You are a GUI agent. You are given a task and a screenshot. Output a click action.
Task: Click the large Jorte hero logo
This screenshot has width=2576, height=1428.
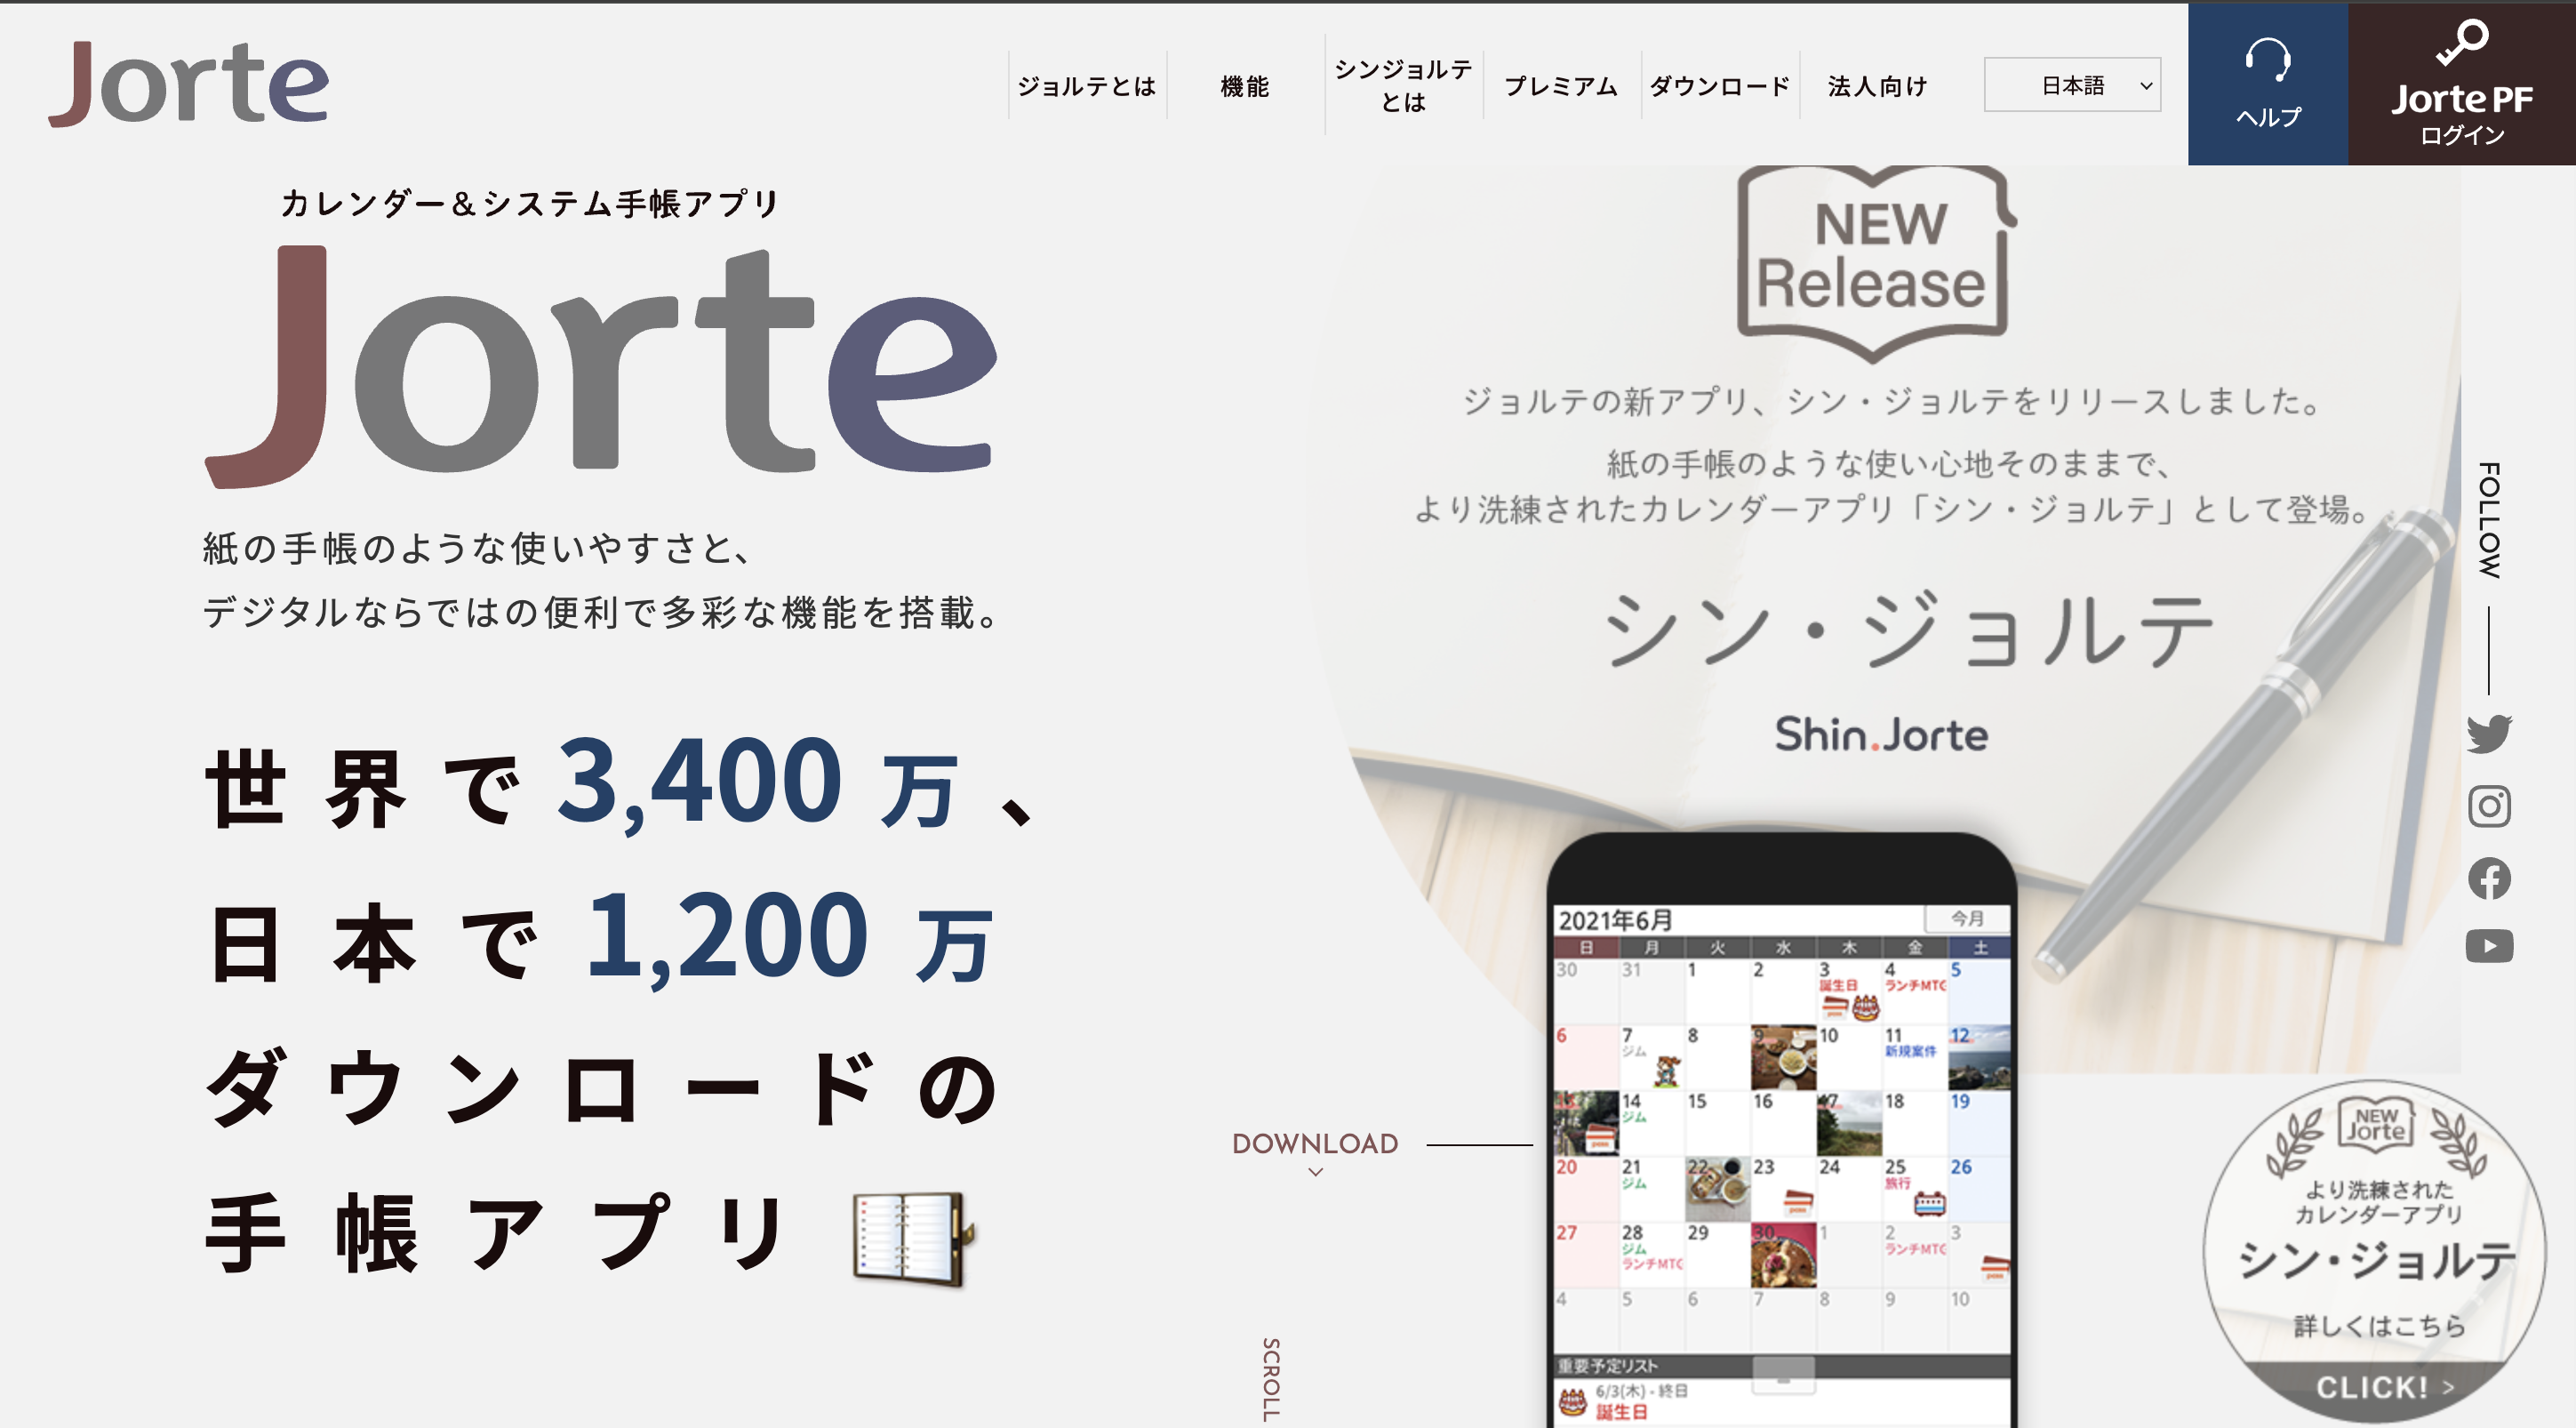coord(602,366)
